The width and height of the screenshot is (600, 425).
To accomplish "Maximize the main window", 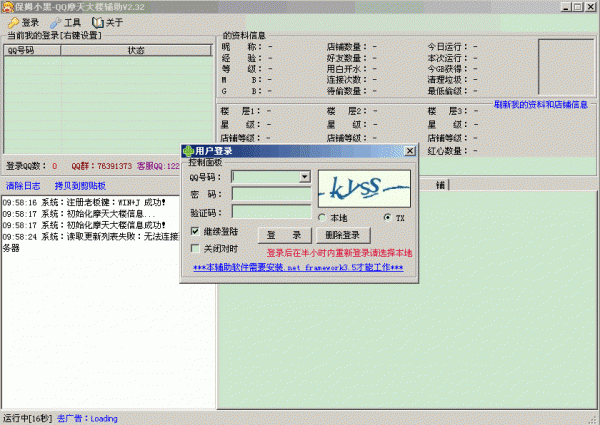I will tap(578, 7).
